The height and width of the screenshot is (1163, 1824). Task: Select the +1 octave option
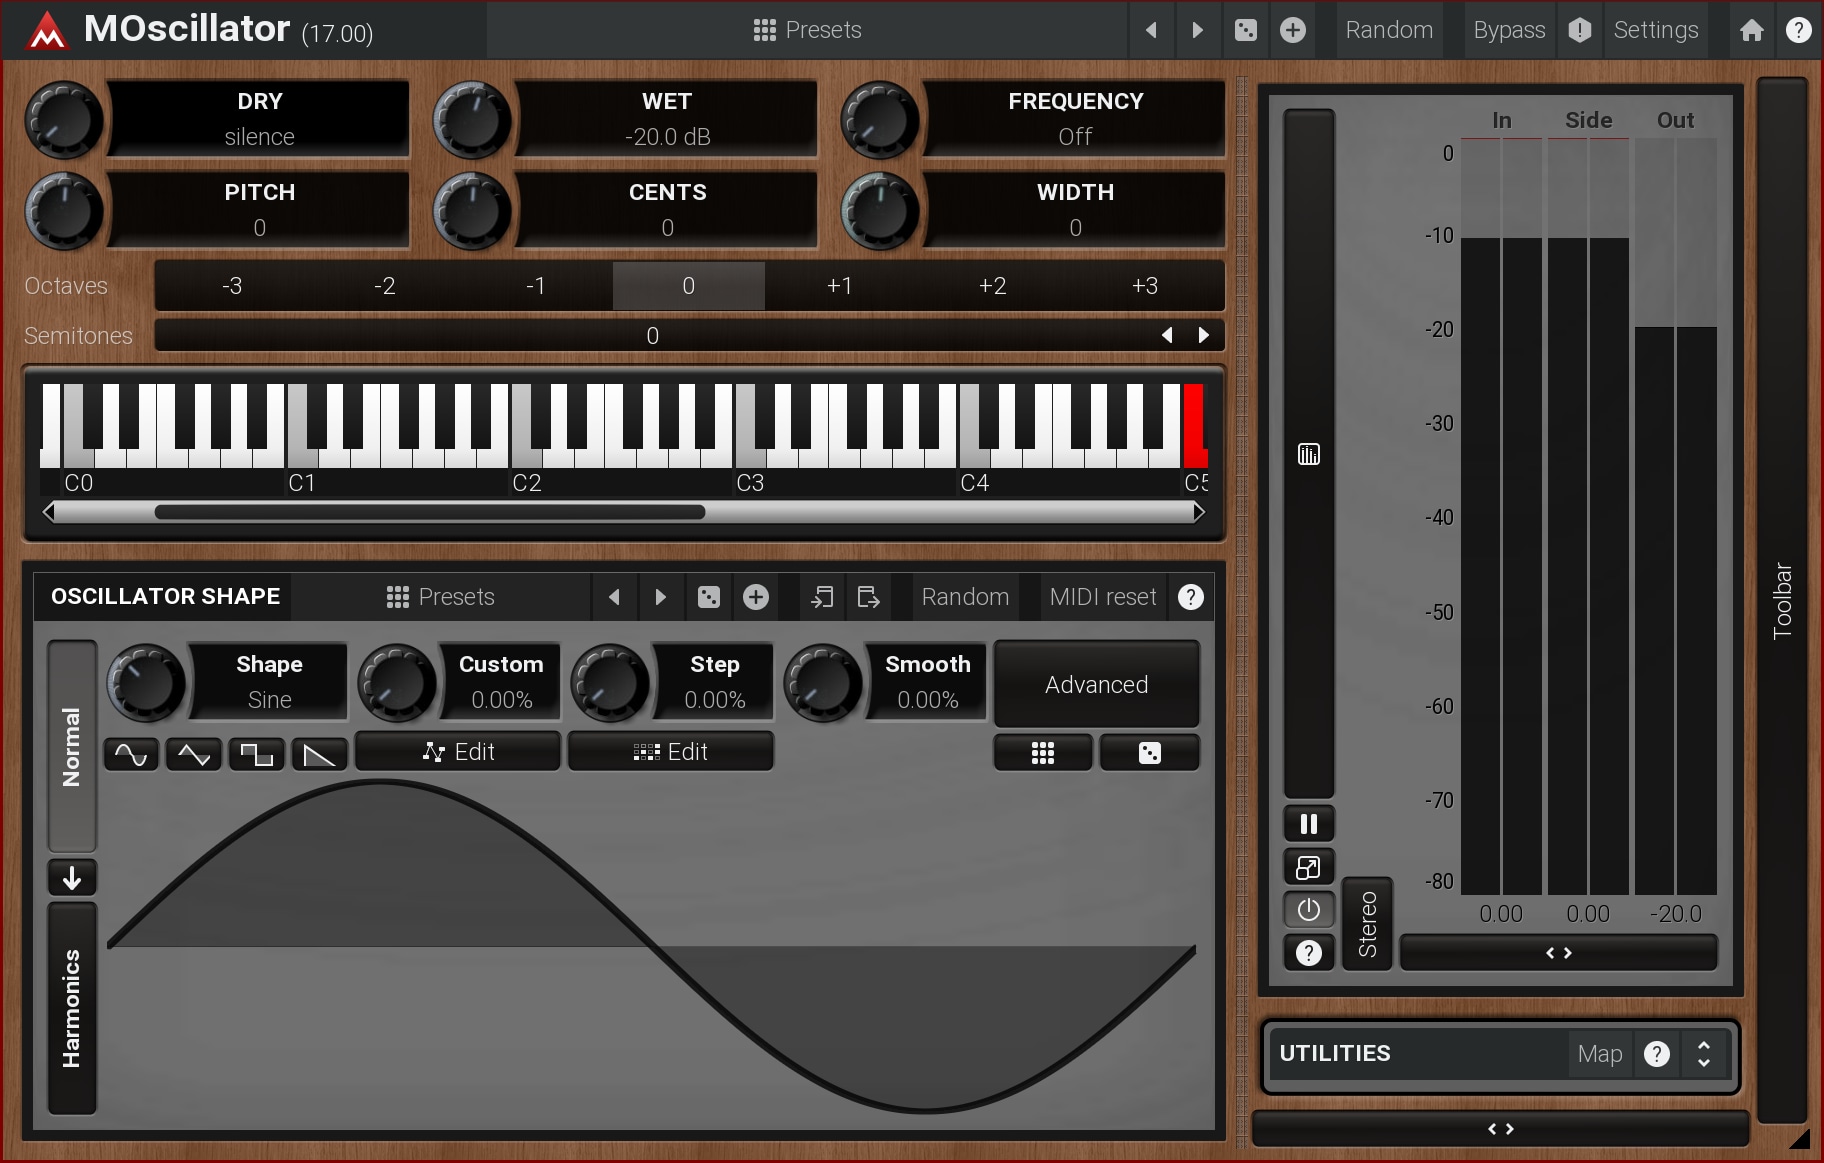coord(840,286)
